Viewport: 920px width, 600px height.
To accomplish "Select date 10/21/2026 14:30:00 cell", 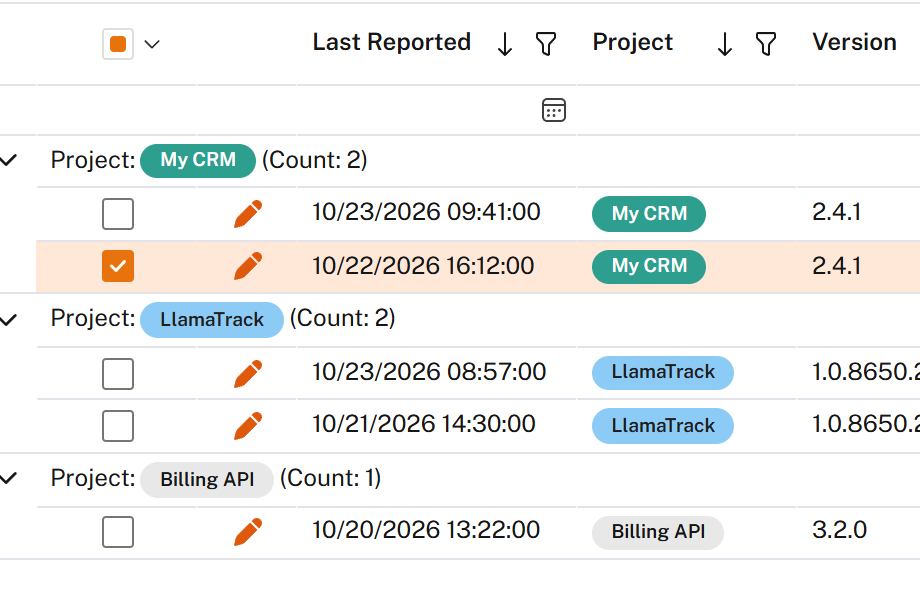I will click(x=424, y=425).
